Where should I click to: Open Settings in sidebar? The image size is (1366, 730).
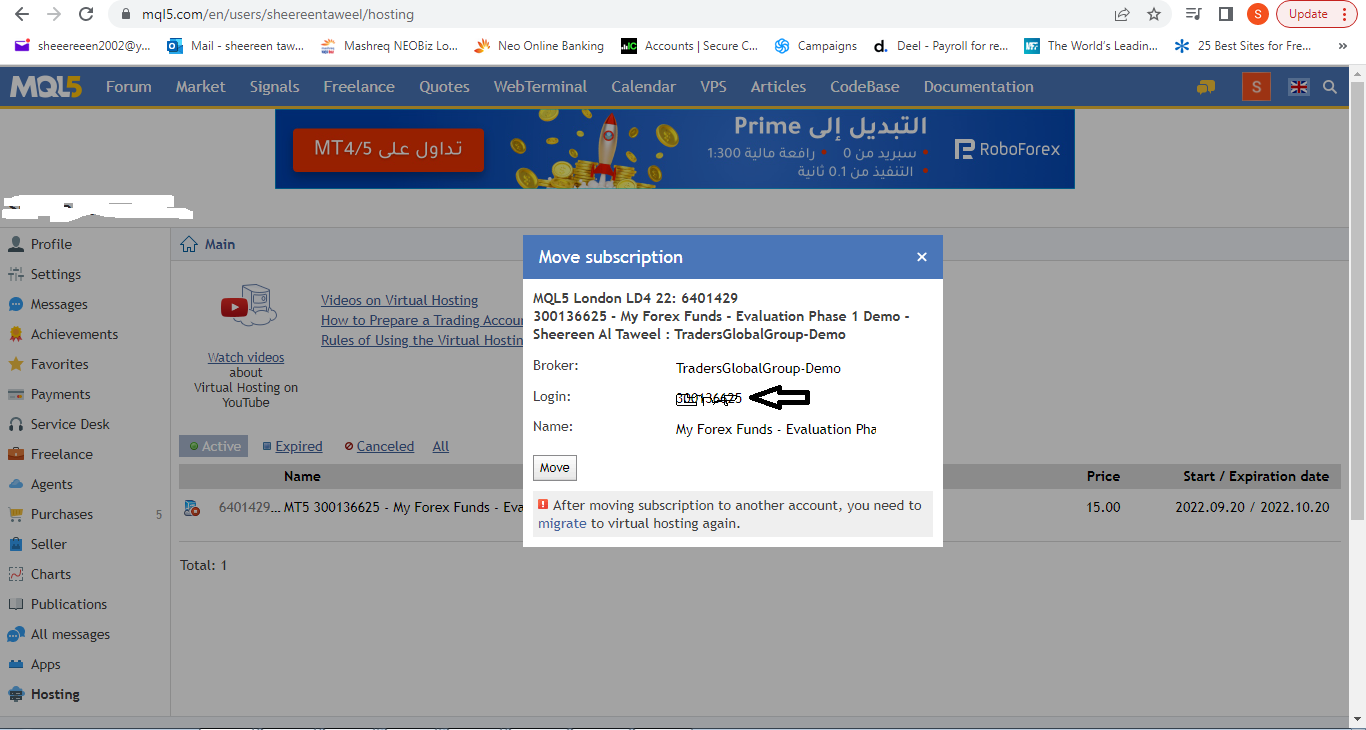click(56, 274)
